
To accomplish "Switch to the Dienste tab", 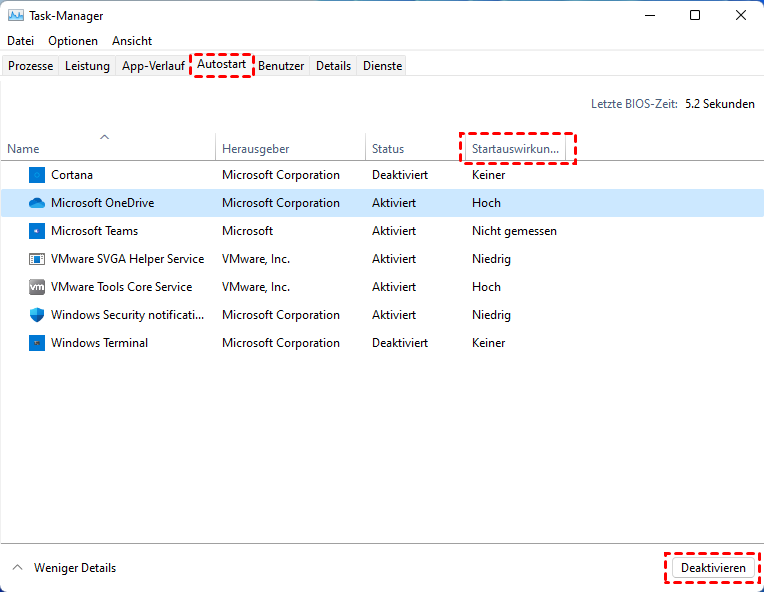I will coord(383,66).
